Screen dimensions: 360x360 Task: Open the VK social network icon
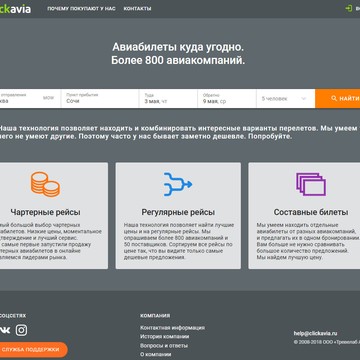[x=5, y=330]
